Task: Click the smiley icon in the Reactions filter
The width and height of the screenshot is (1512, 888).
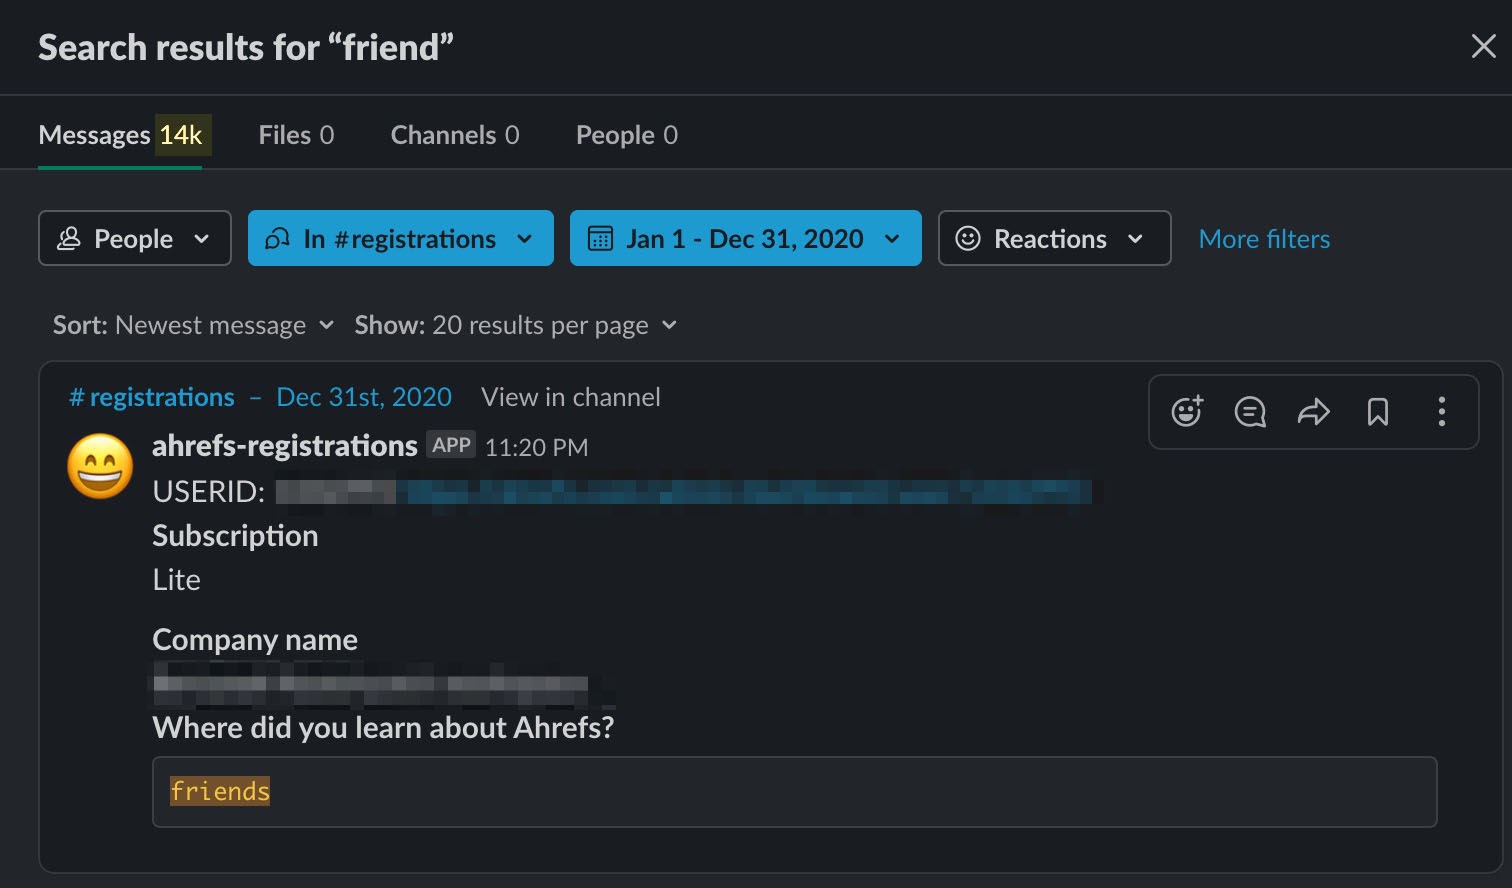Action: [x=968, y=238]
